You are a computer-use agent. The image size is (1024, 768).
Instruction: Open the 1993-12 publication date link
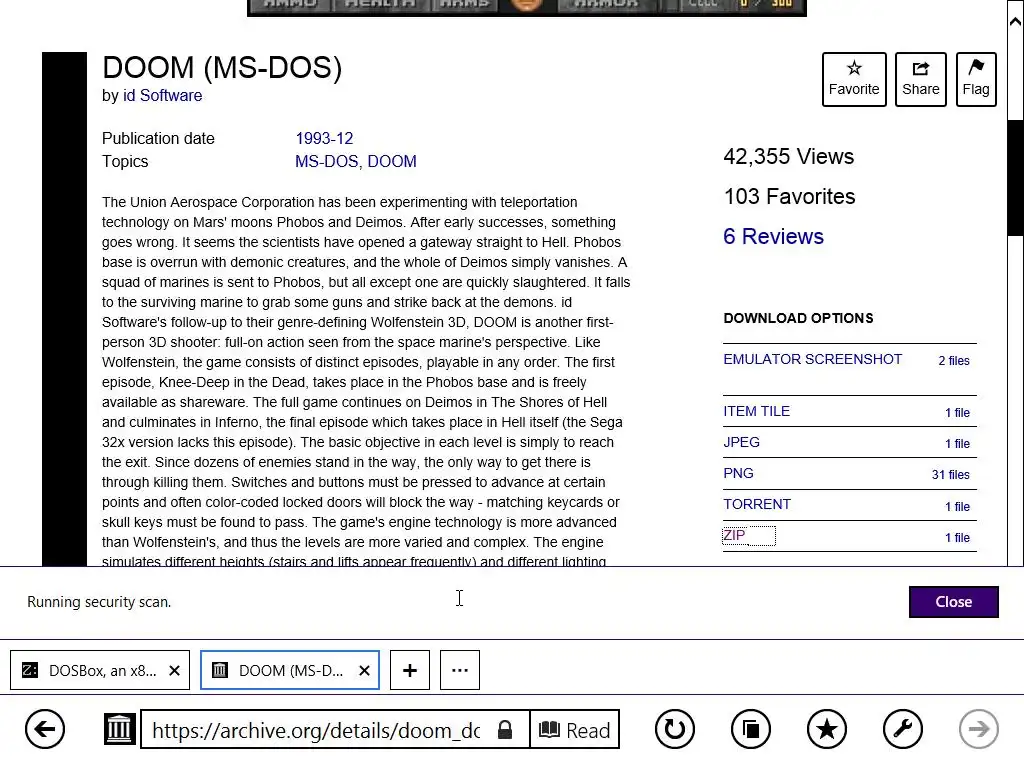point(324,138)
